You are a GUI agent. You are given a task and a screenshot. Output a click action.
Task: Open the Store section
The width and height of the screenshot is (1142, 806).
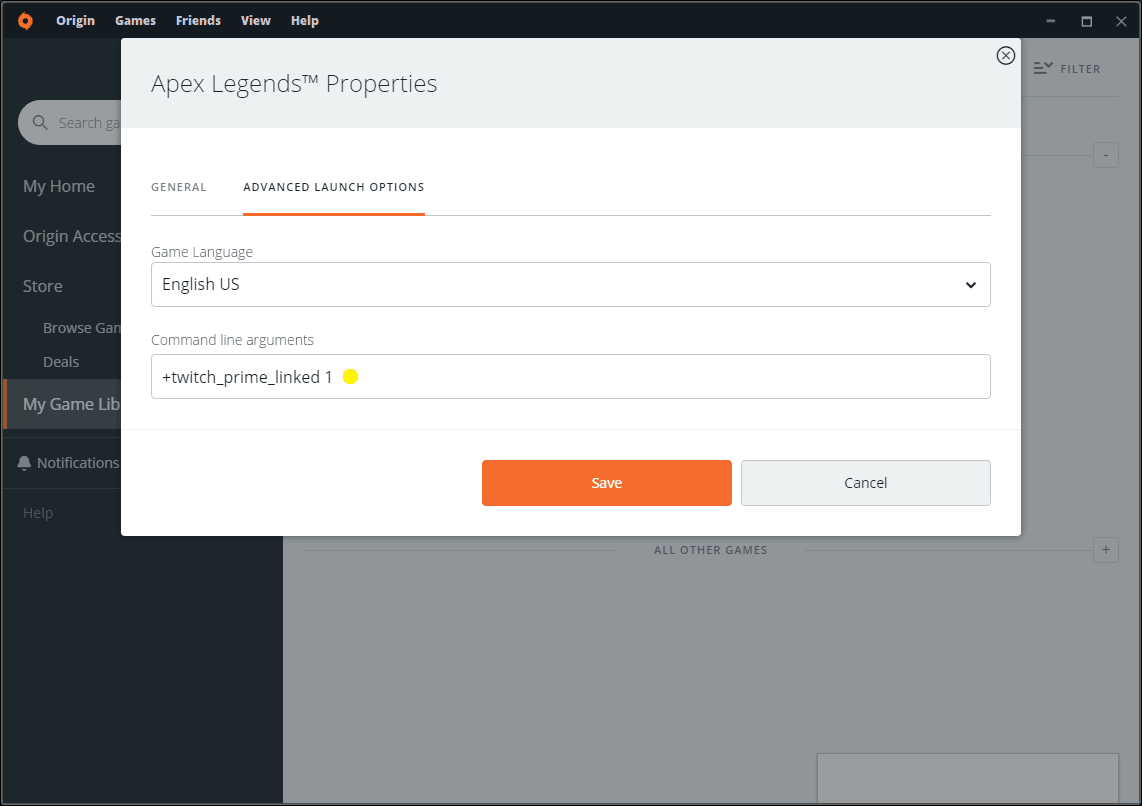pos(42,286)
